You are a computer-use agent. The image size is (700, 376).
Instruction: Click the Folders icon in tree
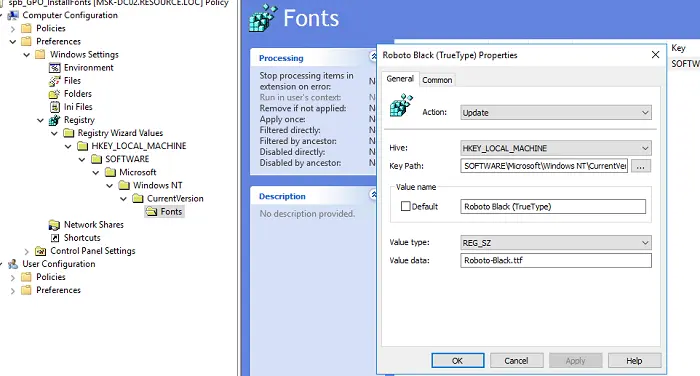point(54,94)
